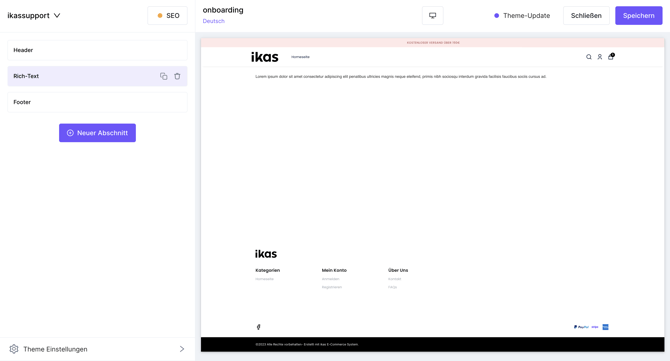Click the Mein Konto heading in footer
The width and height of the screenshot is (670, 361).
[334, 270]
